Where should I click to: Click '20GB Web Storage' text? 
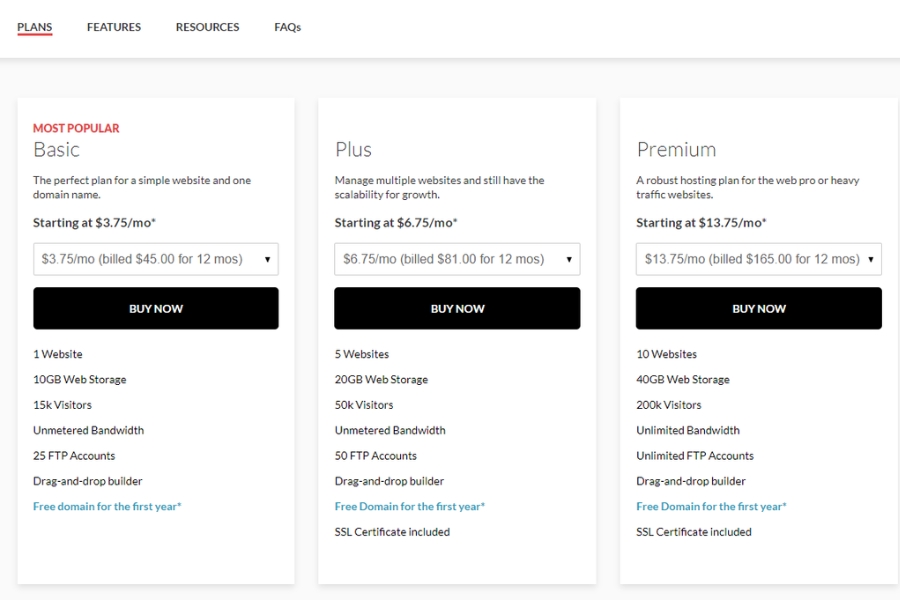[381, 380]
